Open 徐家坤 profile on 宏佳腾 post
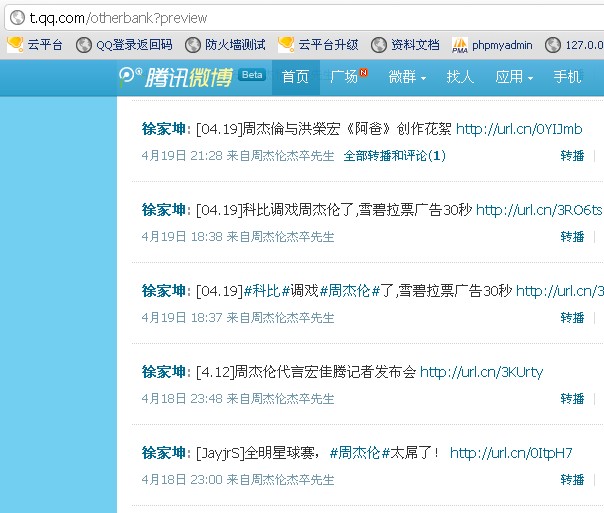This screenshot has width=604, height=513. [164, 372]
